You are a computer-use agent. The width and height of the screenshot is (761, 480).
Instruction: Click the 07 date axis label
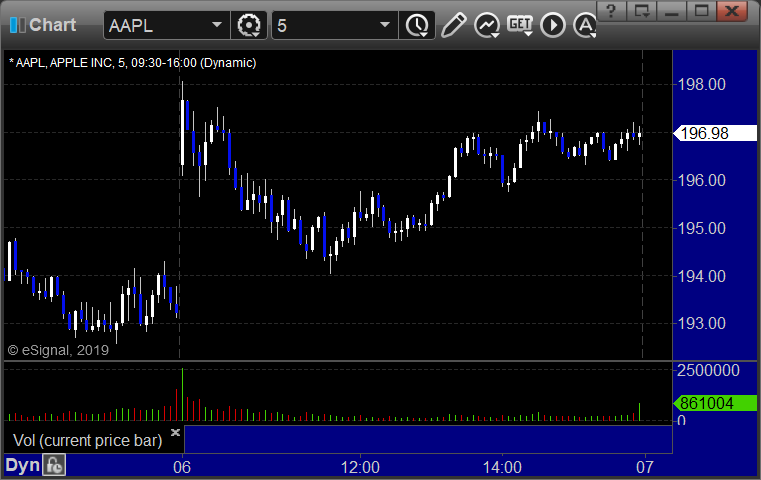pyautogui.click(x=645, y=467)
